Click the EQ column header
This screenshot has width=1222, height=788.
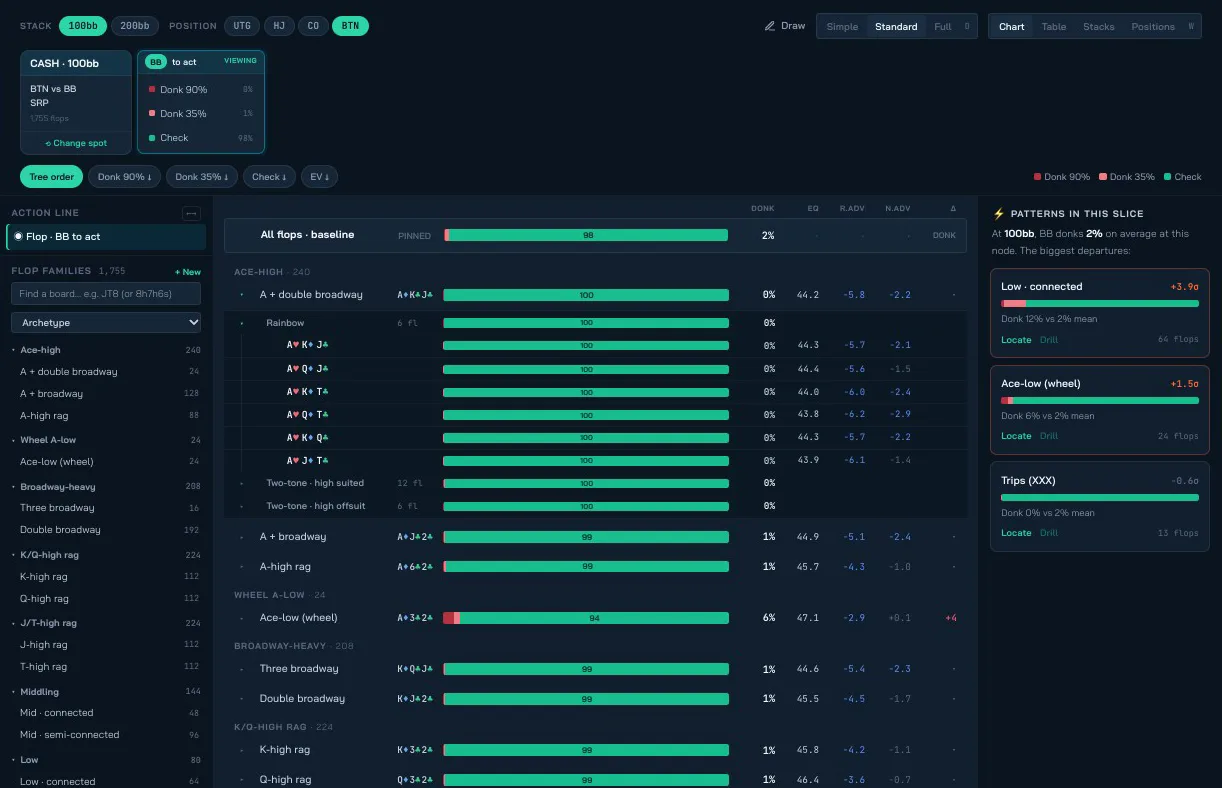(x=813, y=209)
